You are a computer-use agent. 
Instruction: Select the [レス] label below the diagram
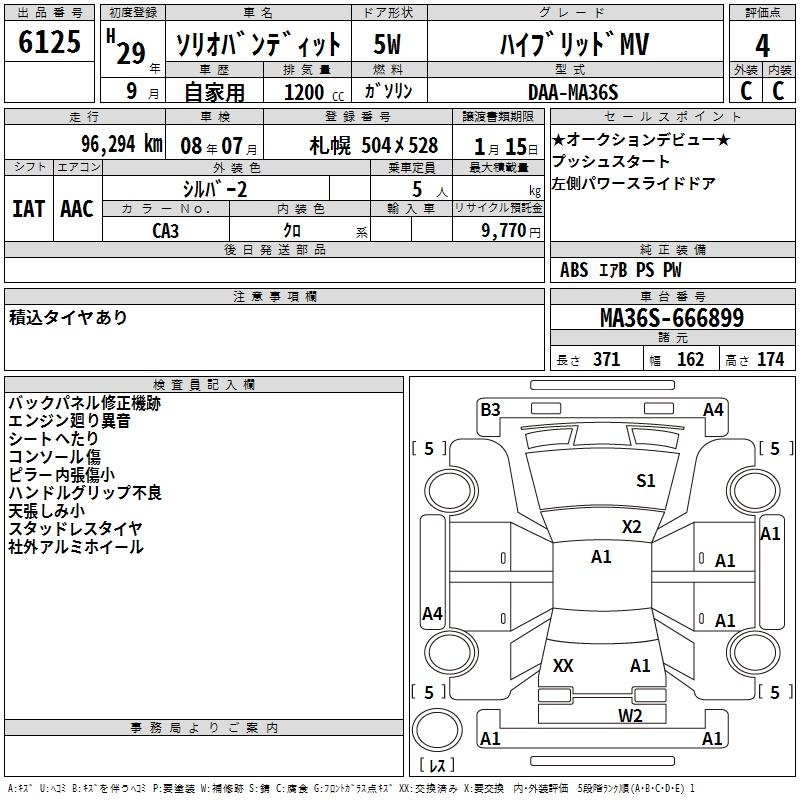(438, 766)
